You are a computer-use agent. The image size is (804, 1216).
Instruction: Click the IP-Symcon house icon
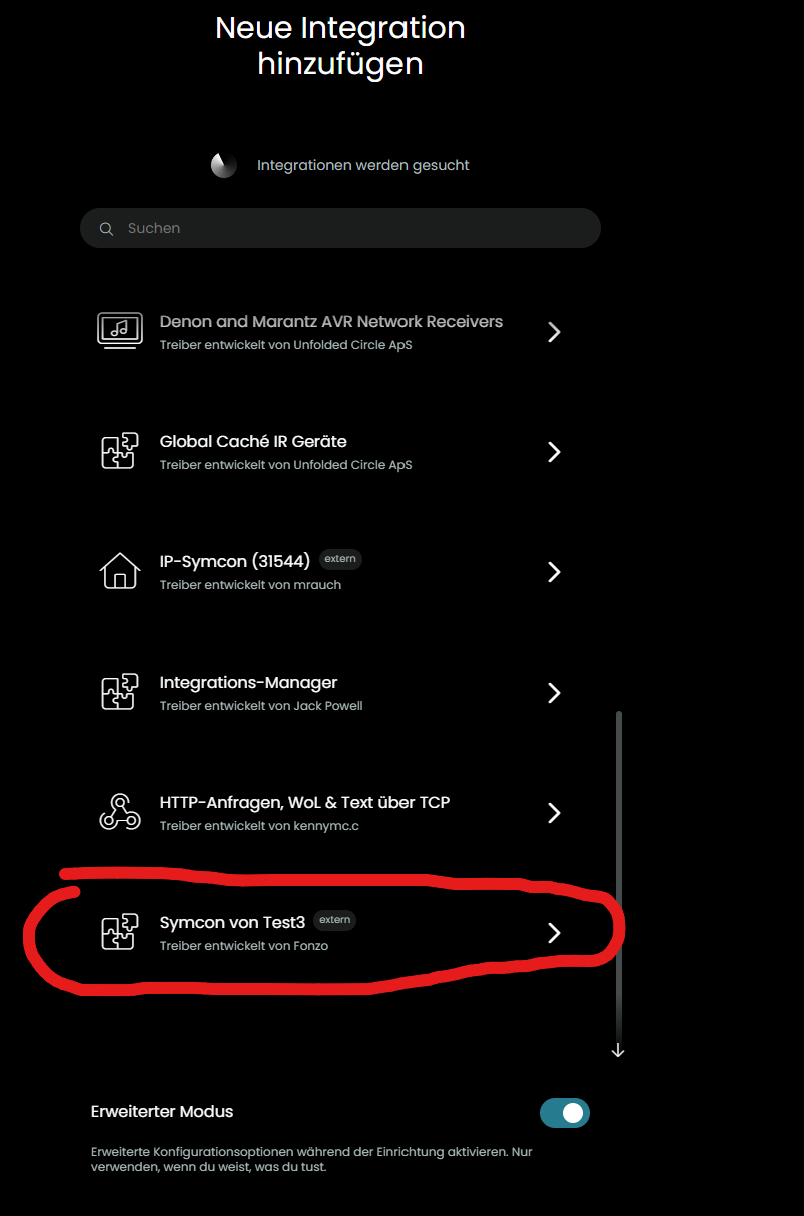[120, 572]
